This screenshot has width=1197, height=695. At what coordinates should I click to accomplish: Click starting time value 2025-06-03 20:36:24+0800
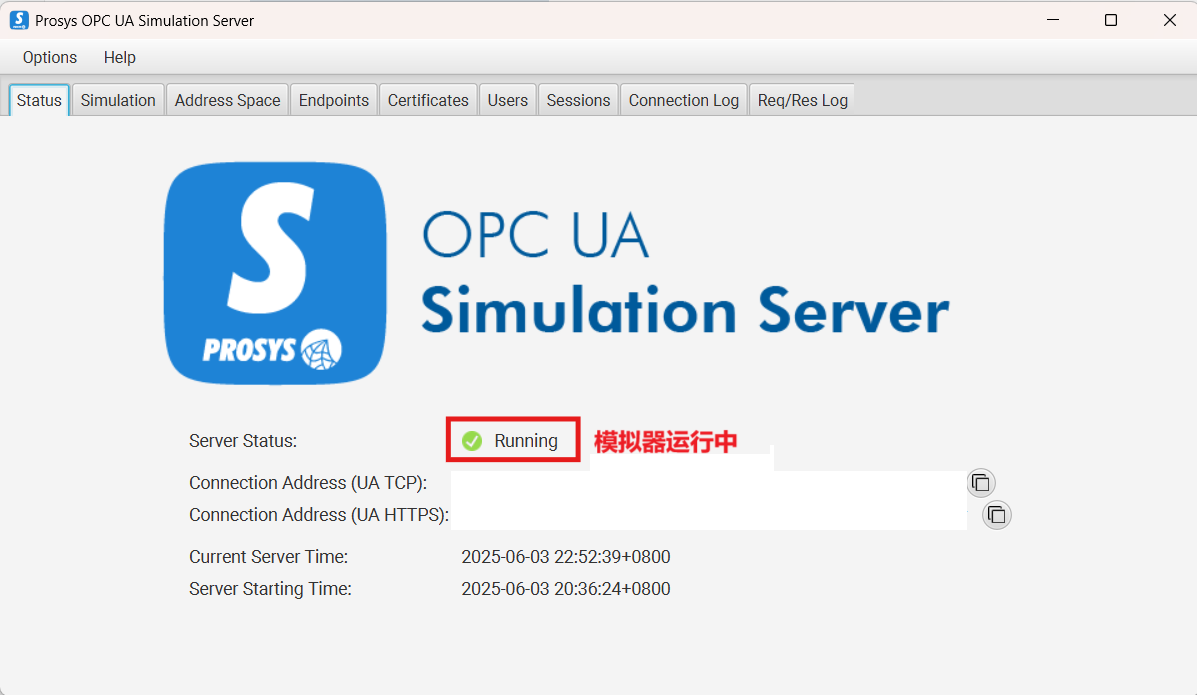click(x=566, y=589)
